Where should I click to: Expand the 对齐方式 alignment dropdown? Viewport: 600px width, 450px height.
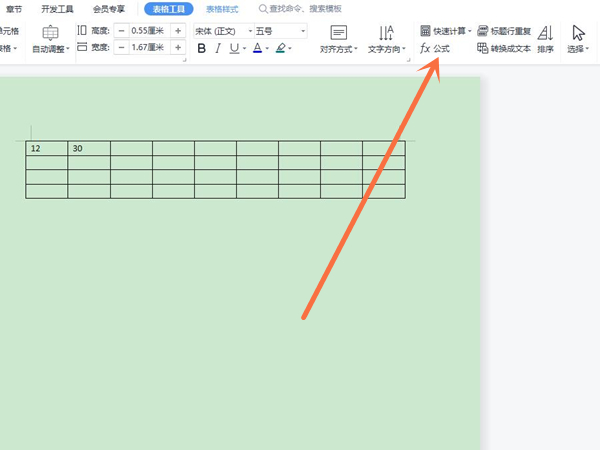[339, 39]
